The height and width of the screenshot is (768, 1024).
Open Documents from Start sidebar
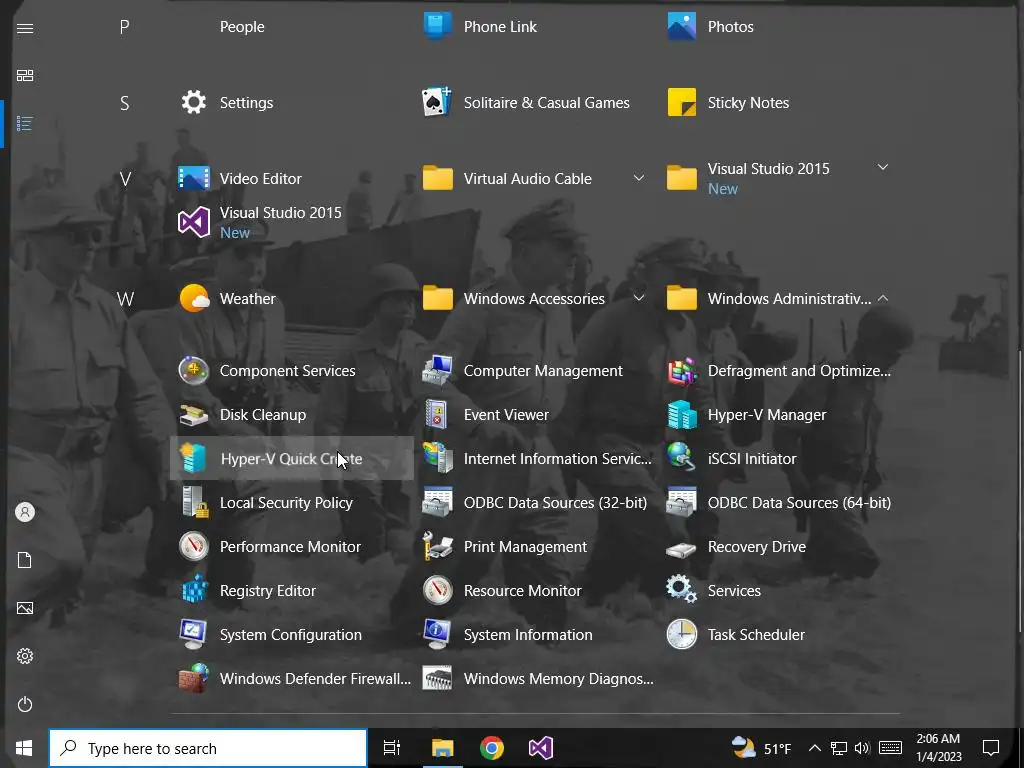(x=25, y=560)
